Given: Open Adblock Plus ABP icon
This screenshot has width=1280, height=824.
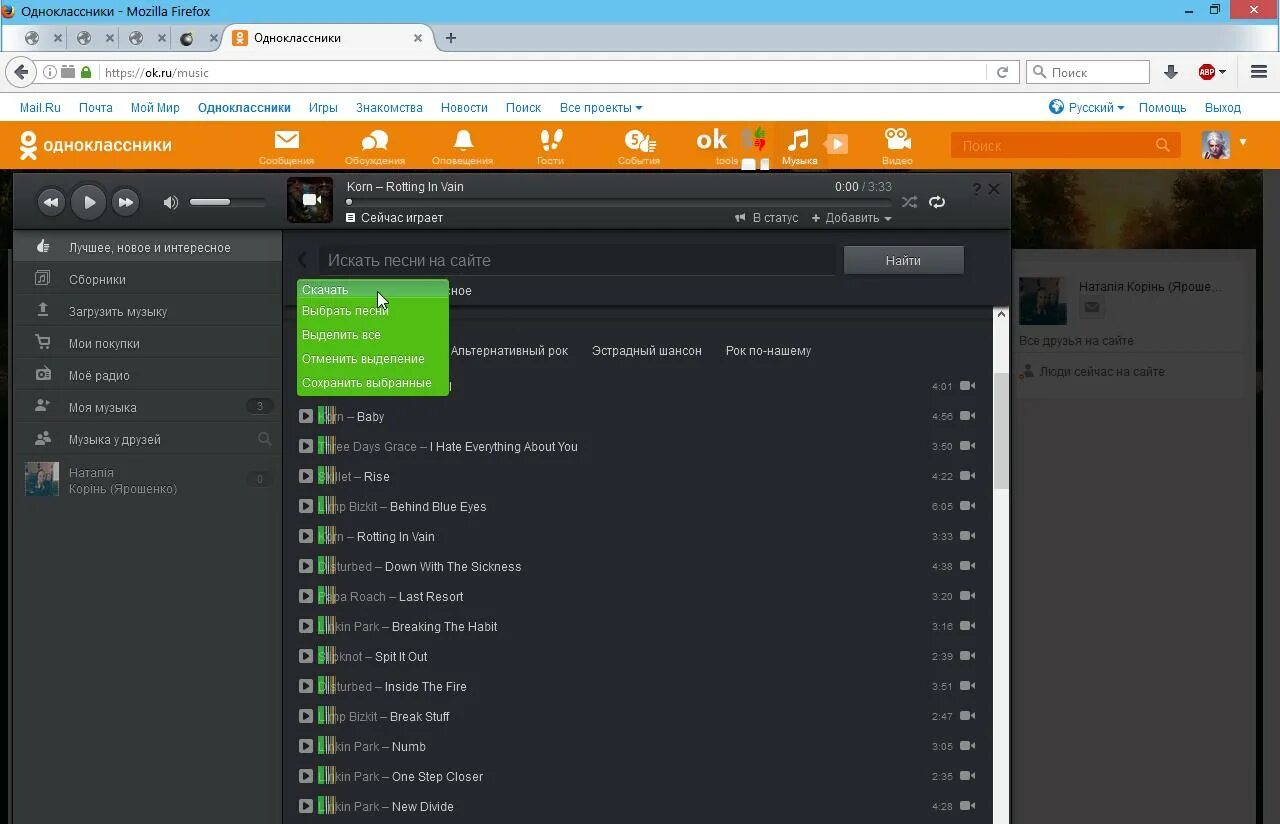Looking at the screenshot, I should tap(1207, 72).
